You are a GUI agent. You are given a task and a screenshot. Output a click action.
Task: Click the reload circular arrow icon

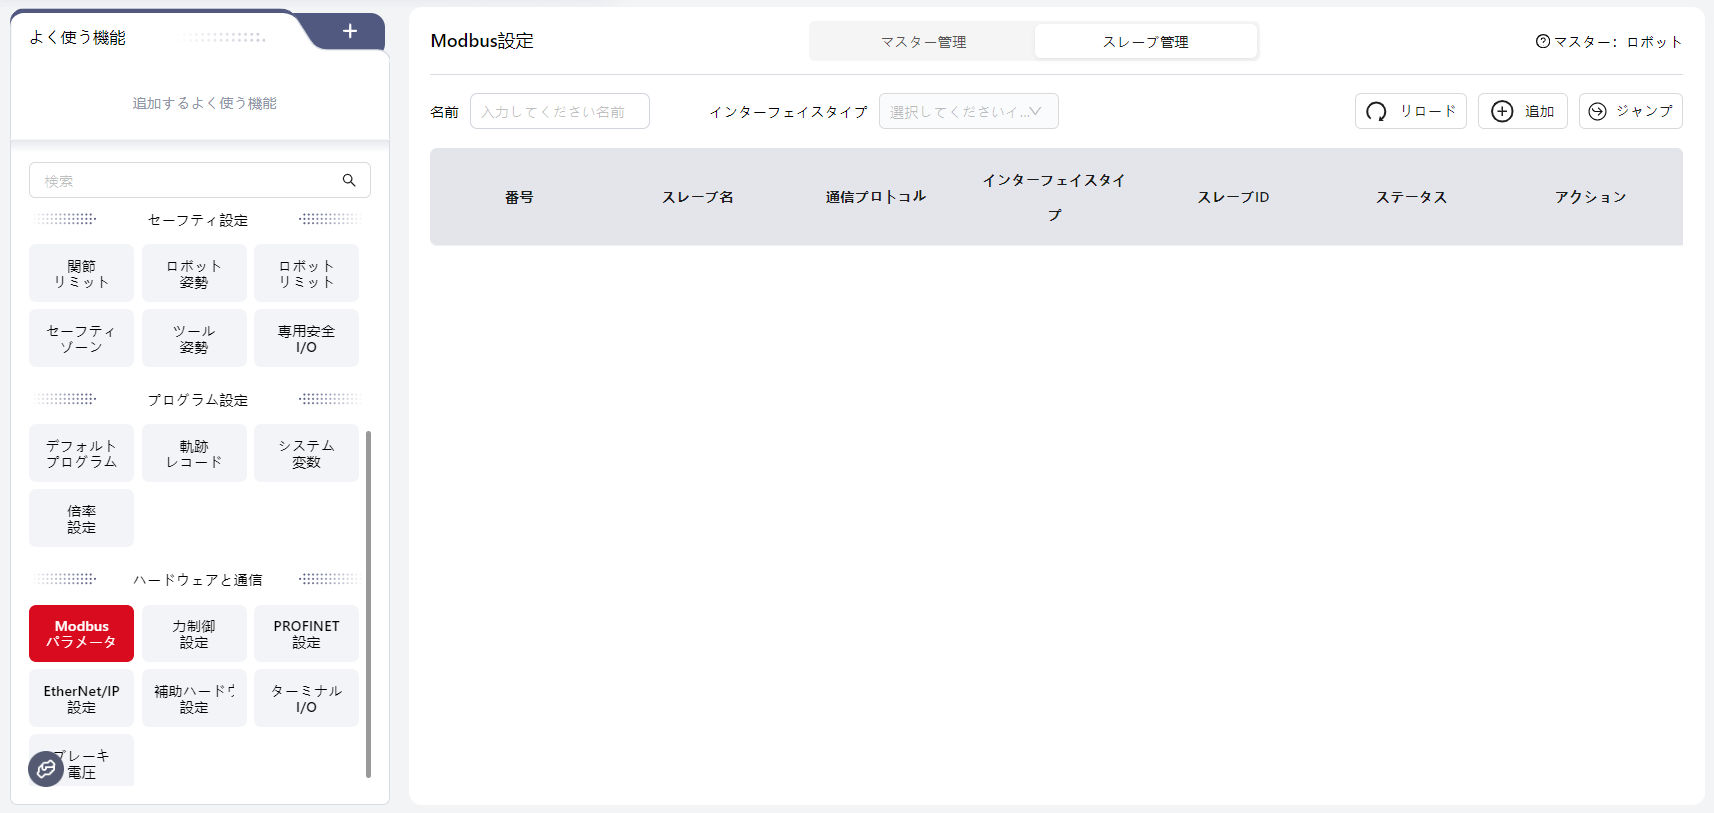(x=1376, y=111)
